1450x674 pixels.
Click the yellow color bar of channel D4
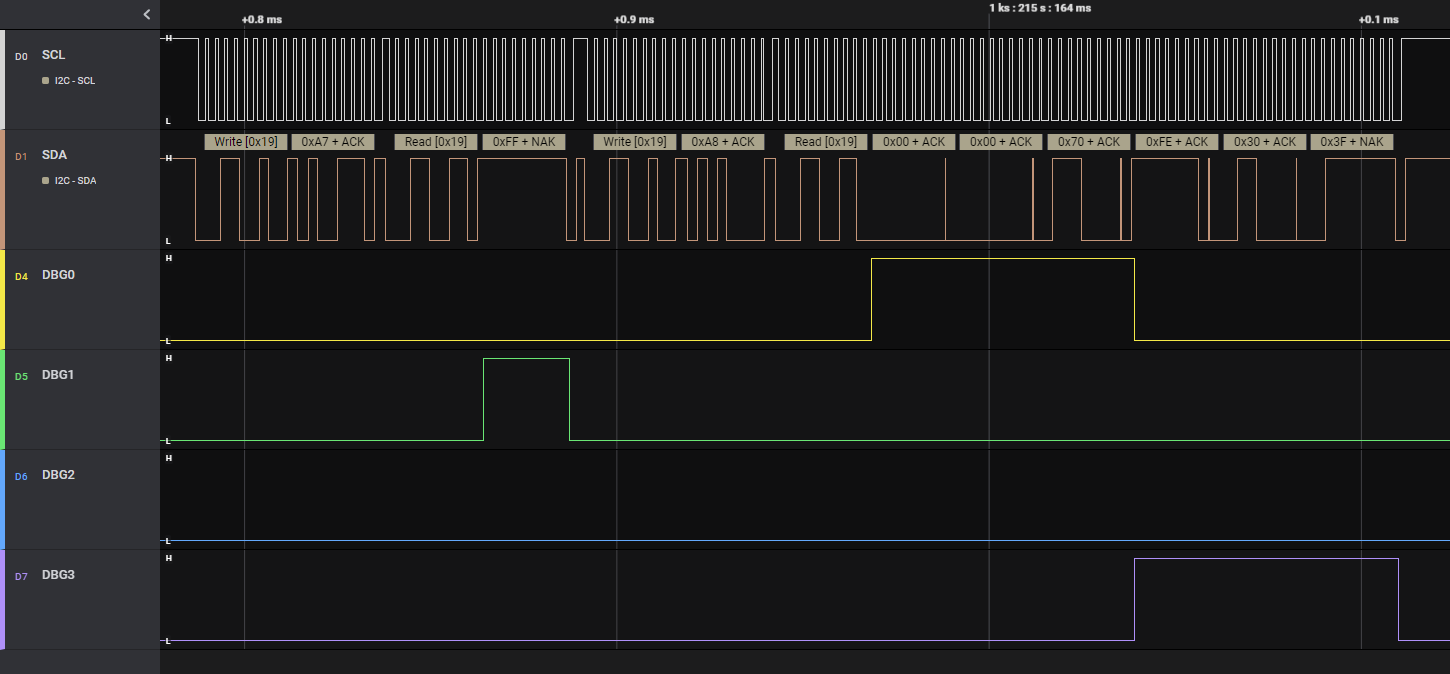pos(3,299)
